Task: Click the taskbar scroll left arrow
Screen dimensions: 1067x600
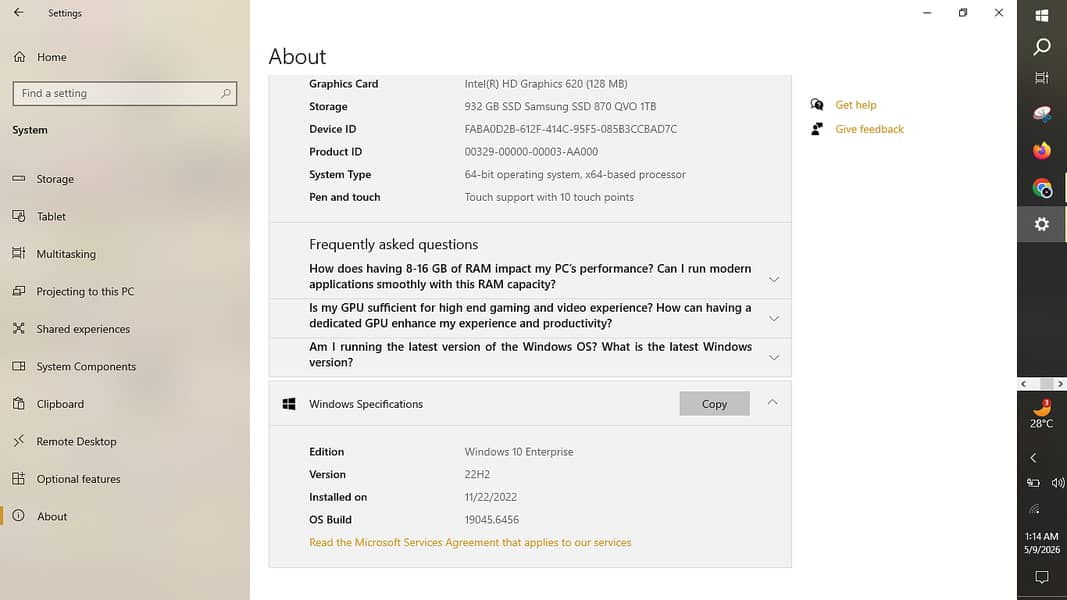Action: coord(1023,384)
